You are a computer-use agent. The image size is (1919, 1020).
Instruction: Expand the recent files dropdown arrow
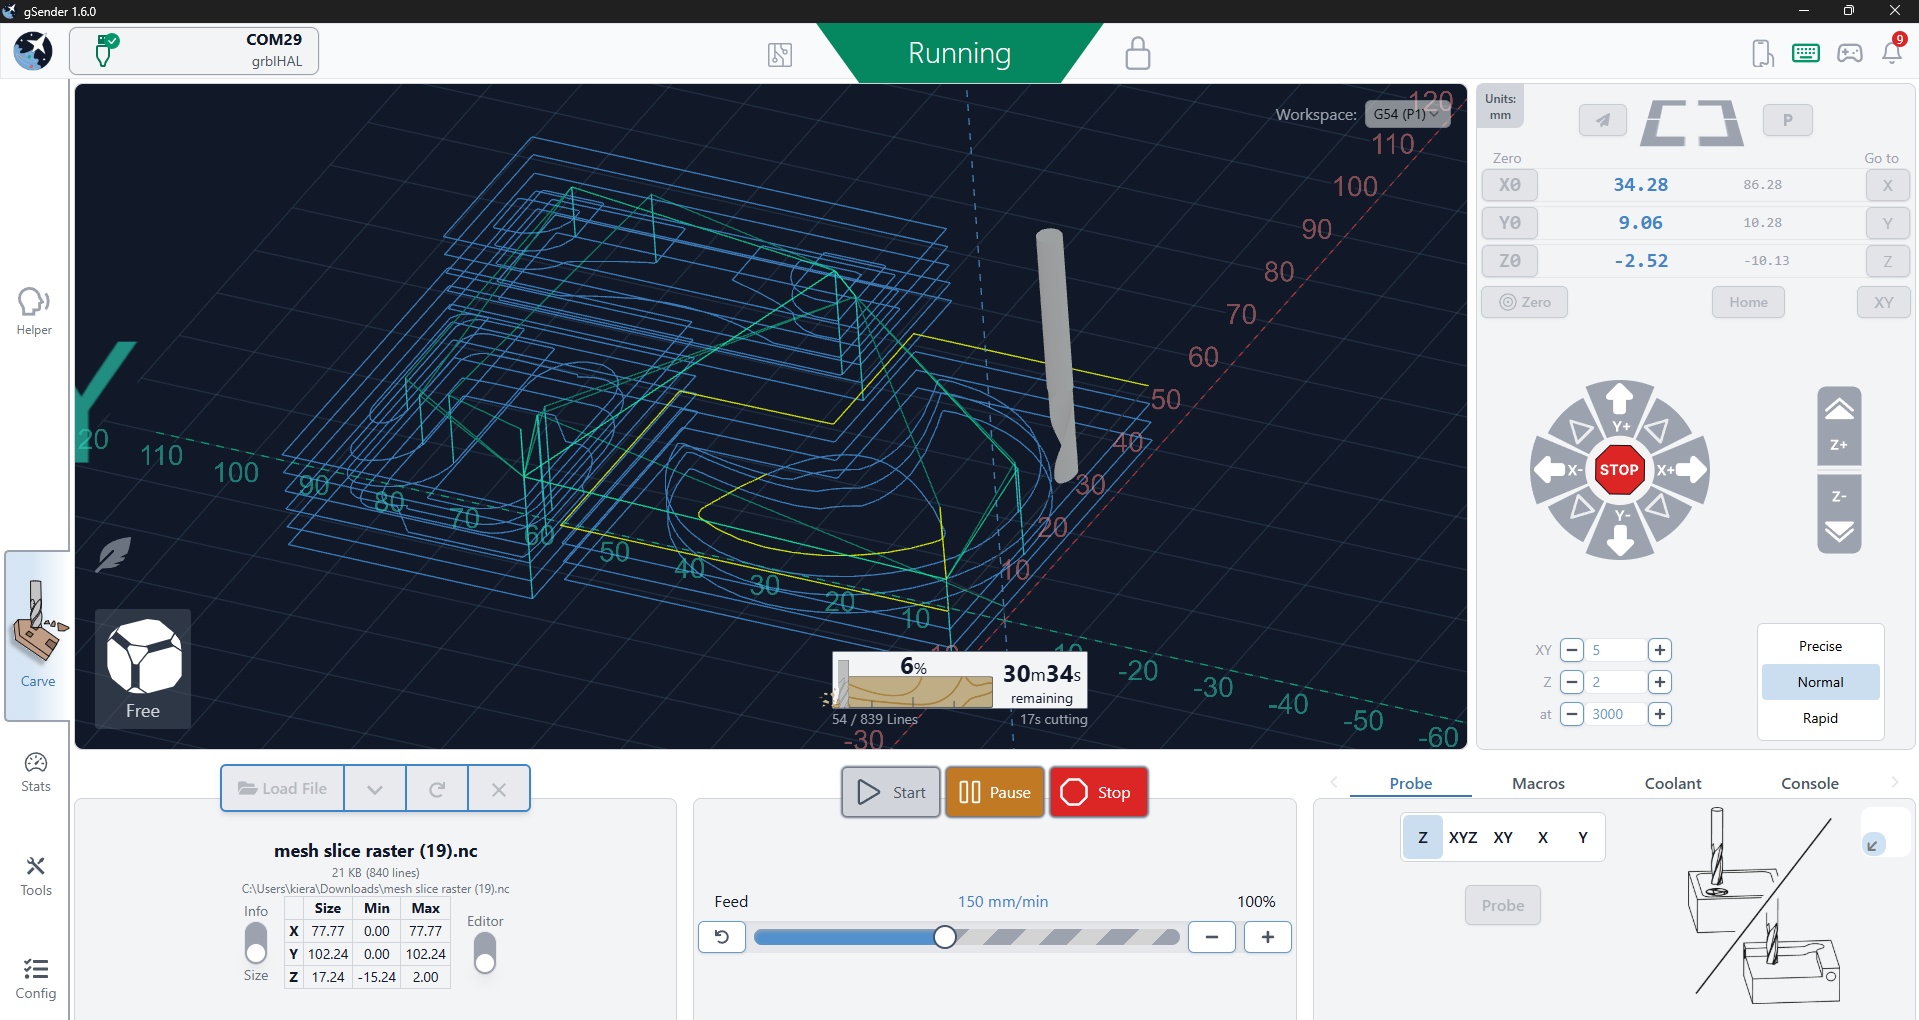pyautogui.click(x=375, y=788)
